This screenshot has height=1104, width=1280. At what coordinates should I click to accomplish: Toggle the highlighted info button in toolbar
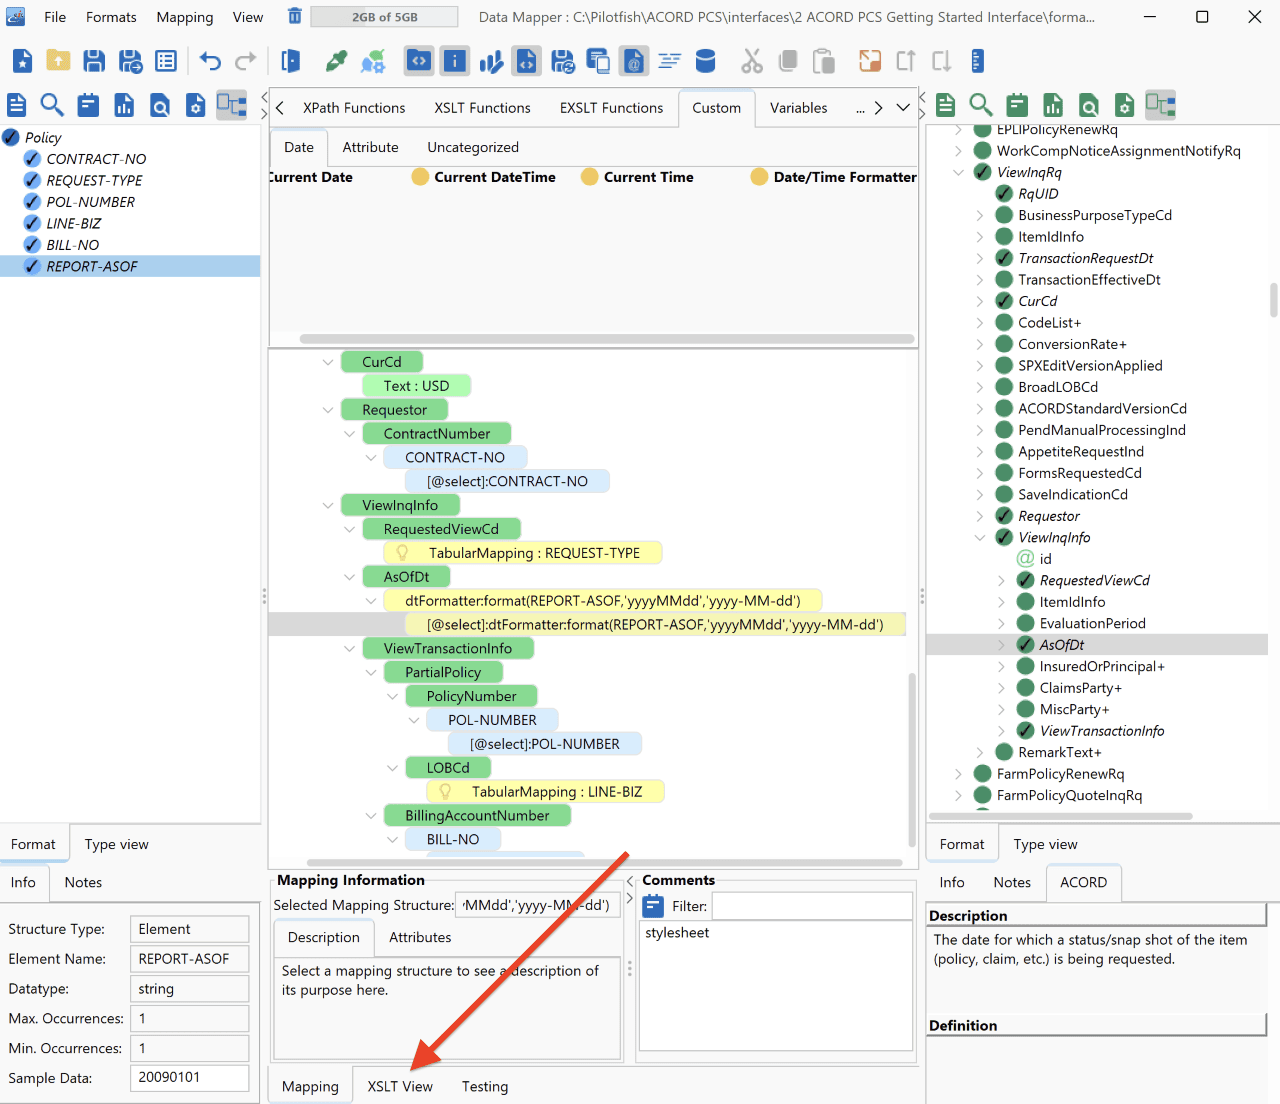pyautogui.click(x=455, y=61)
